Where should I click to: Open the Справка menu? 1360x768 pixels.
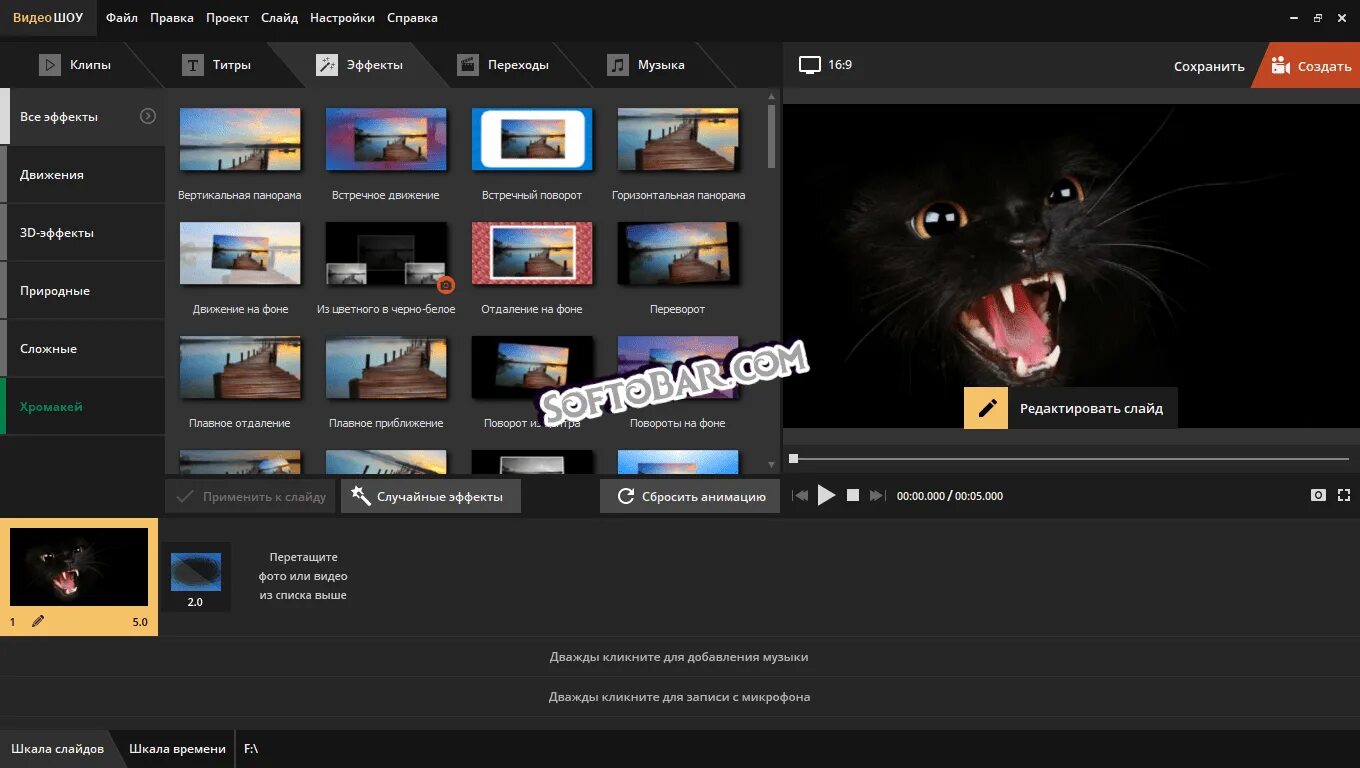(x=412, y=18)
